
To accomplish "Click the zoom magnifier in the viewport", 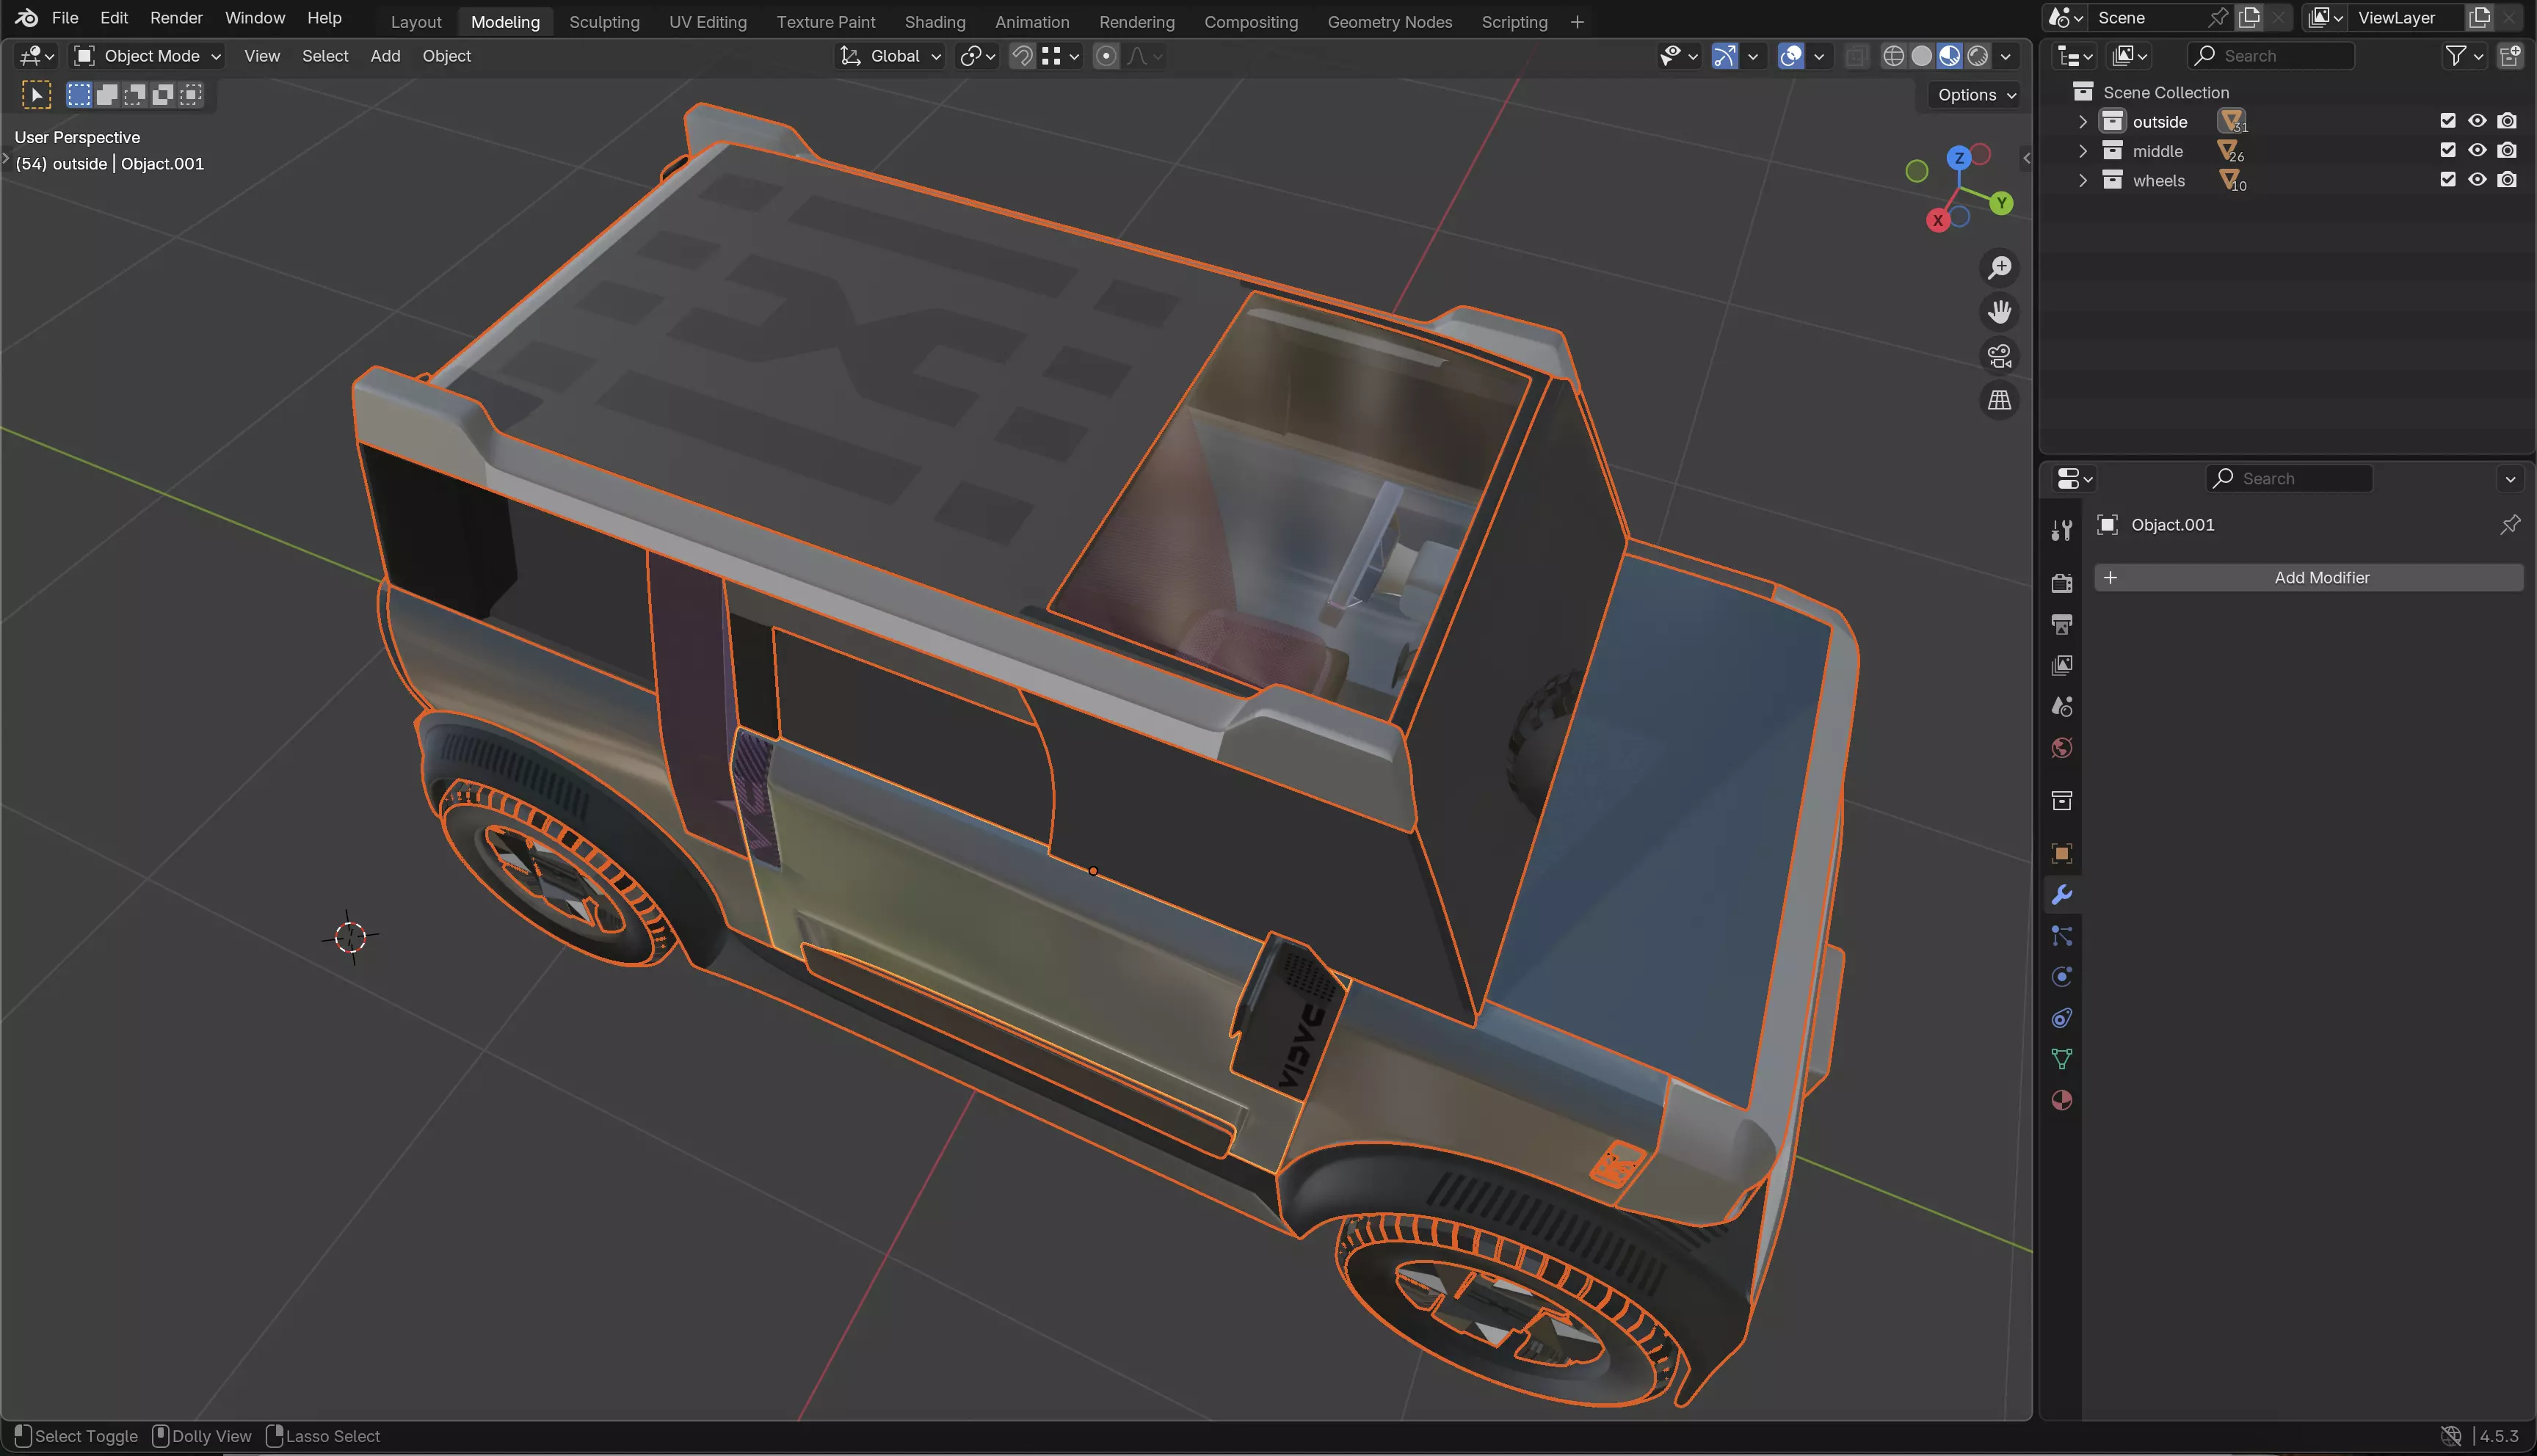I will pos(2000,267).
